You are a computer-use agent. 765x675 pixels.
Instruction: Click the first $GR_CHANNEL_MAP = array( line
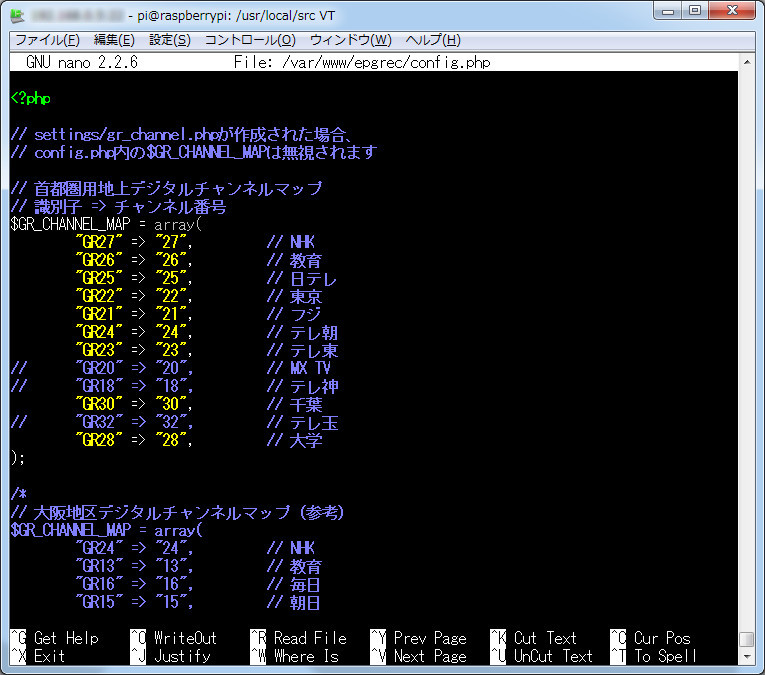pyautogui.click(x=106, y=224)
